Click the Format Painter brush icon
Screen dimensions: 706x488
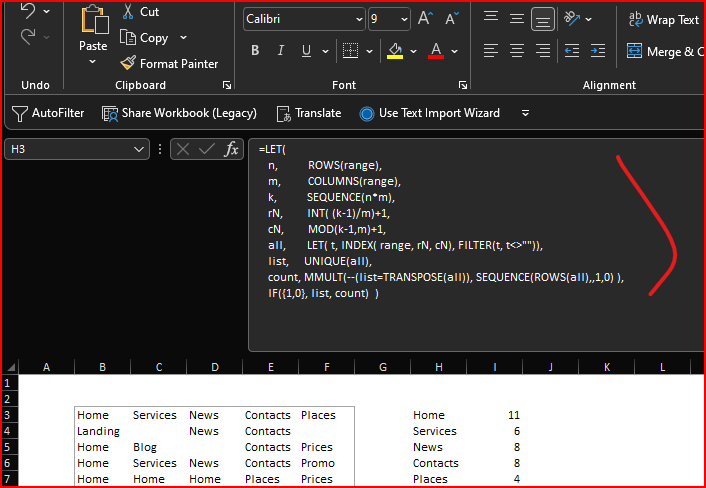128,63
